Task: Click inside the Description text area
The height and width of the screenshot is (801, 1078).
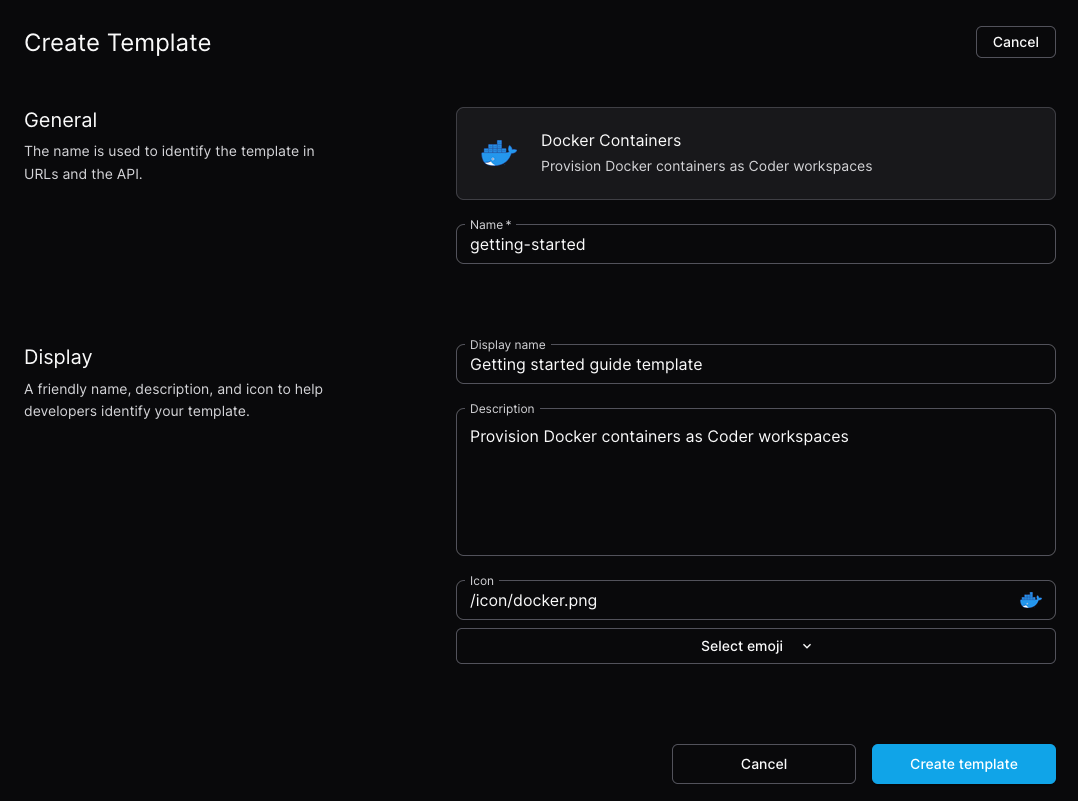Action: pyautogui.click(x=755, y=482)
